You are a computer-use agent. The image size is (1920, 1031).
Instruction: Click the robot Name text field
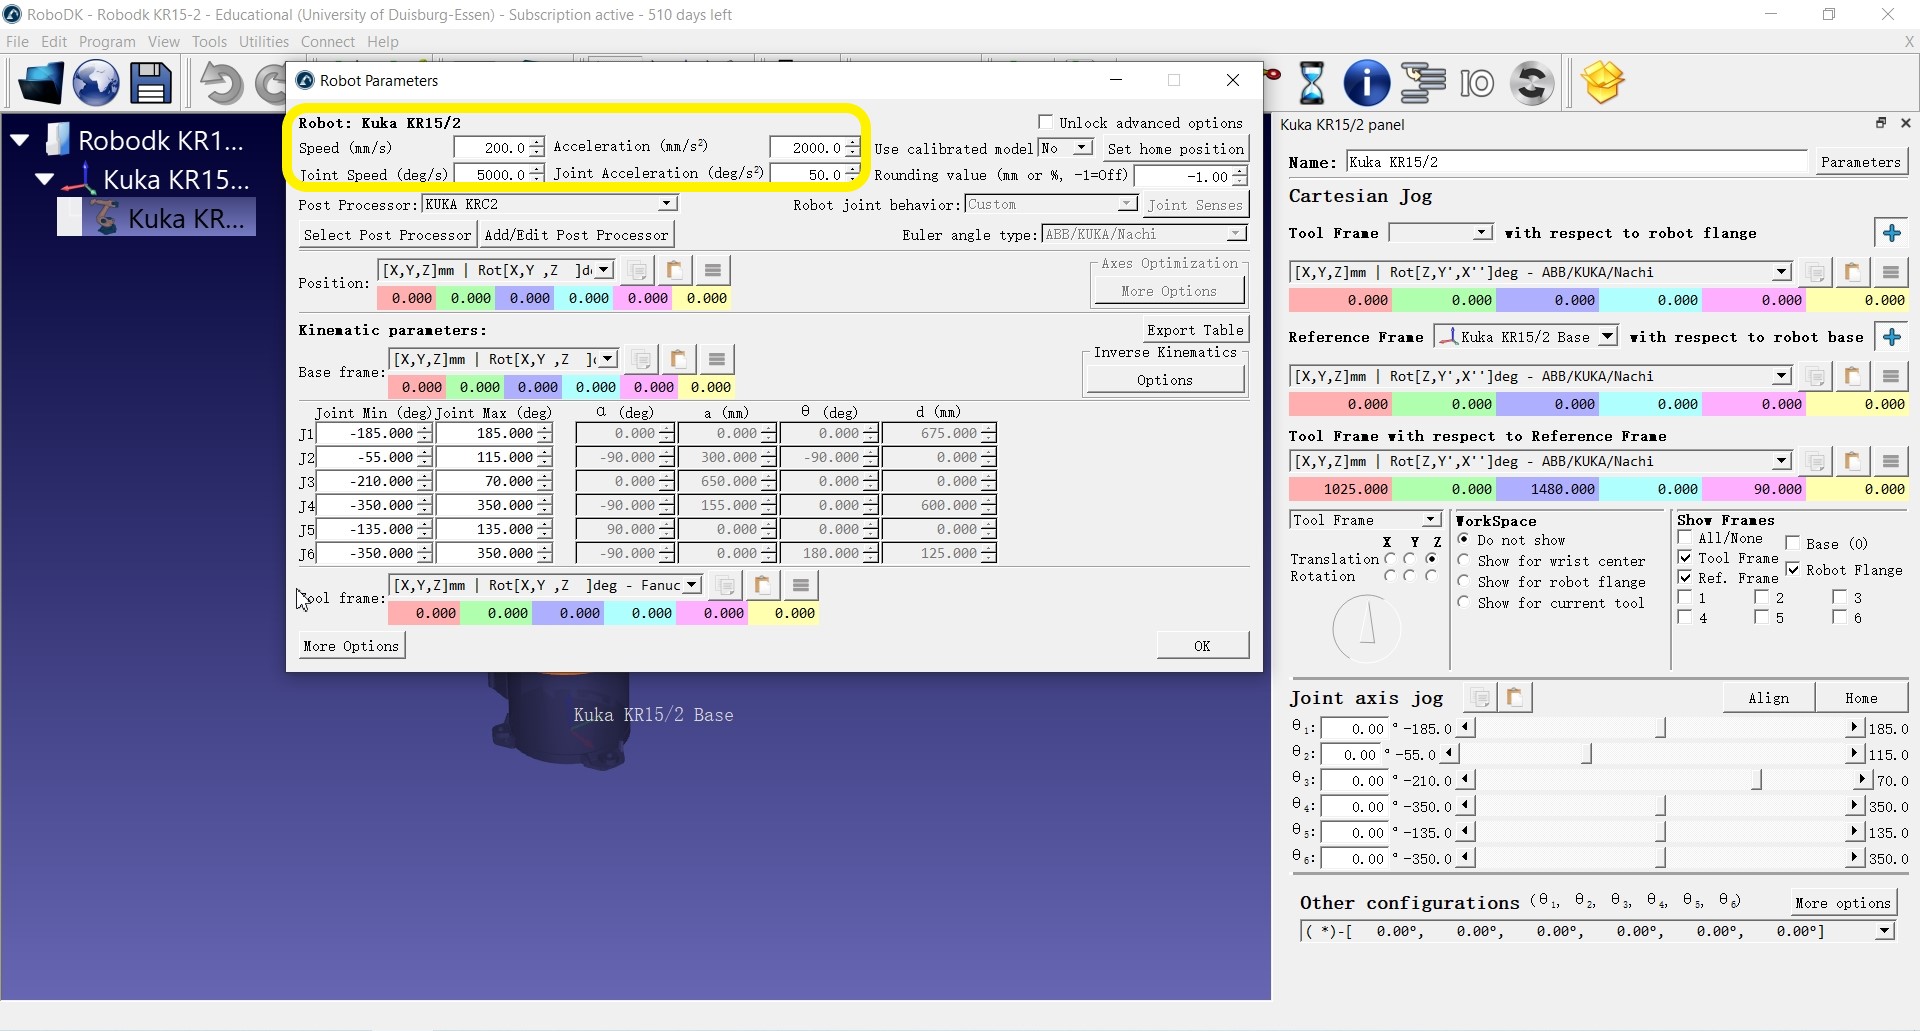click(1576, 162)
